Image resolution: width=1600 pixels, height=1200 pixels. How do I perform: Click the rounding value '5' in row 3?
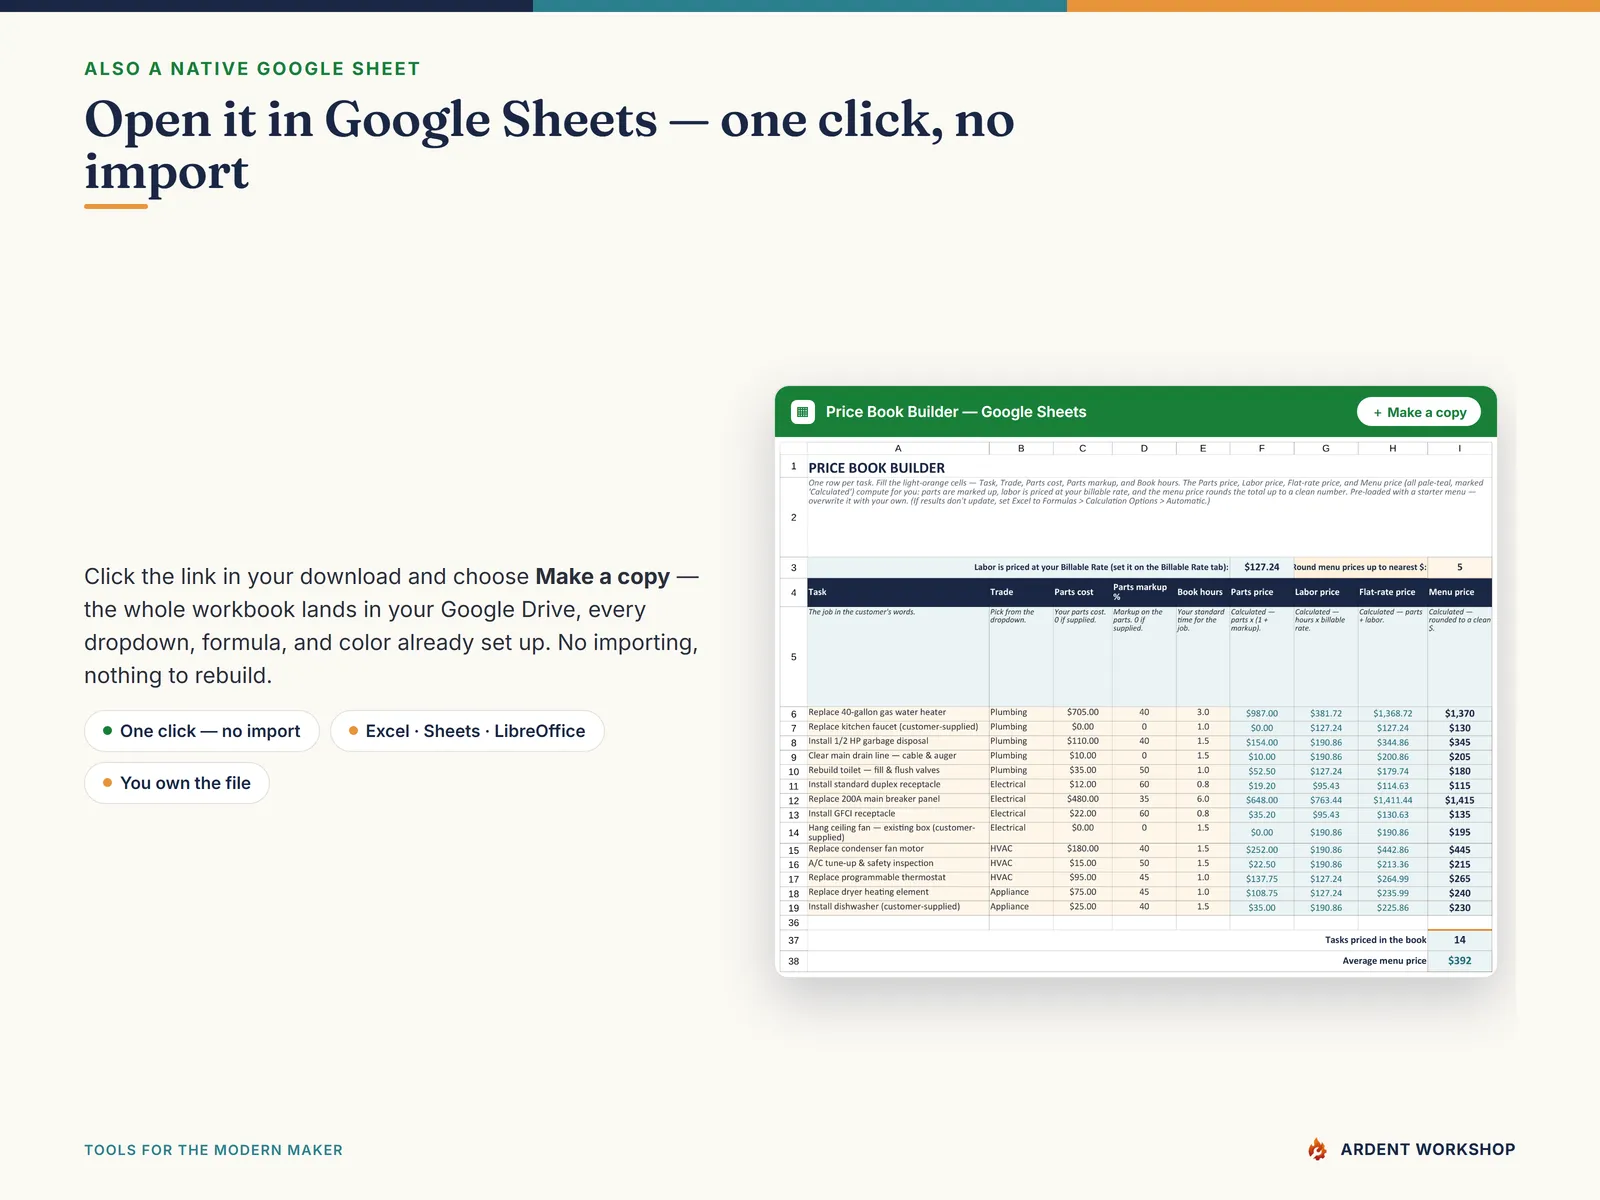1460,567
